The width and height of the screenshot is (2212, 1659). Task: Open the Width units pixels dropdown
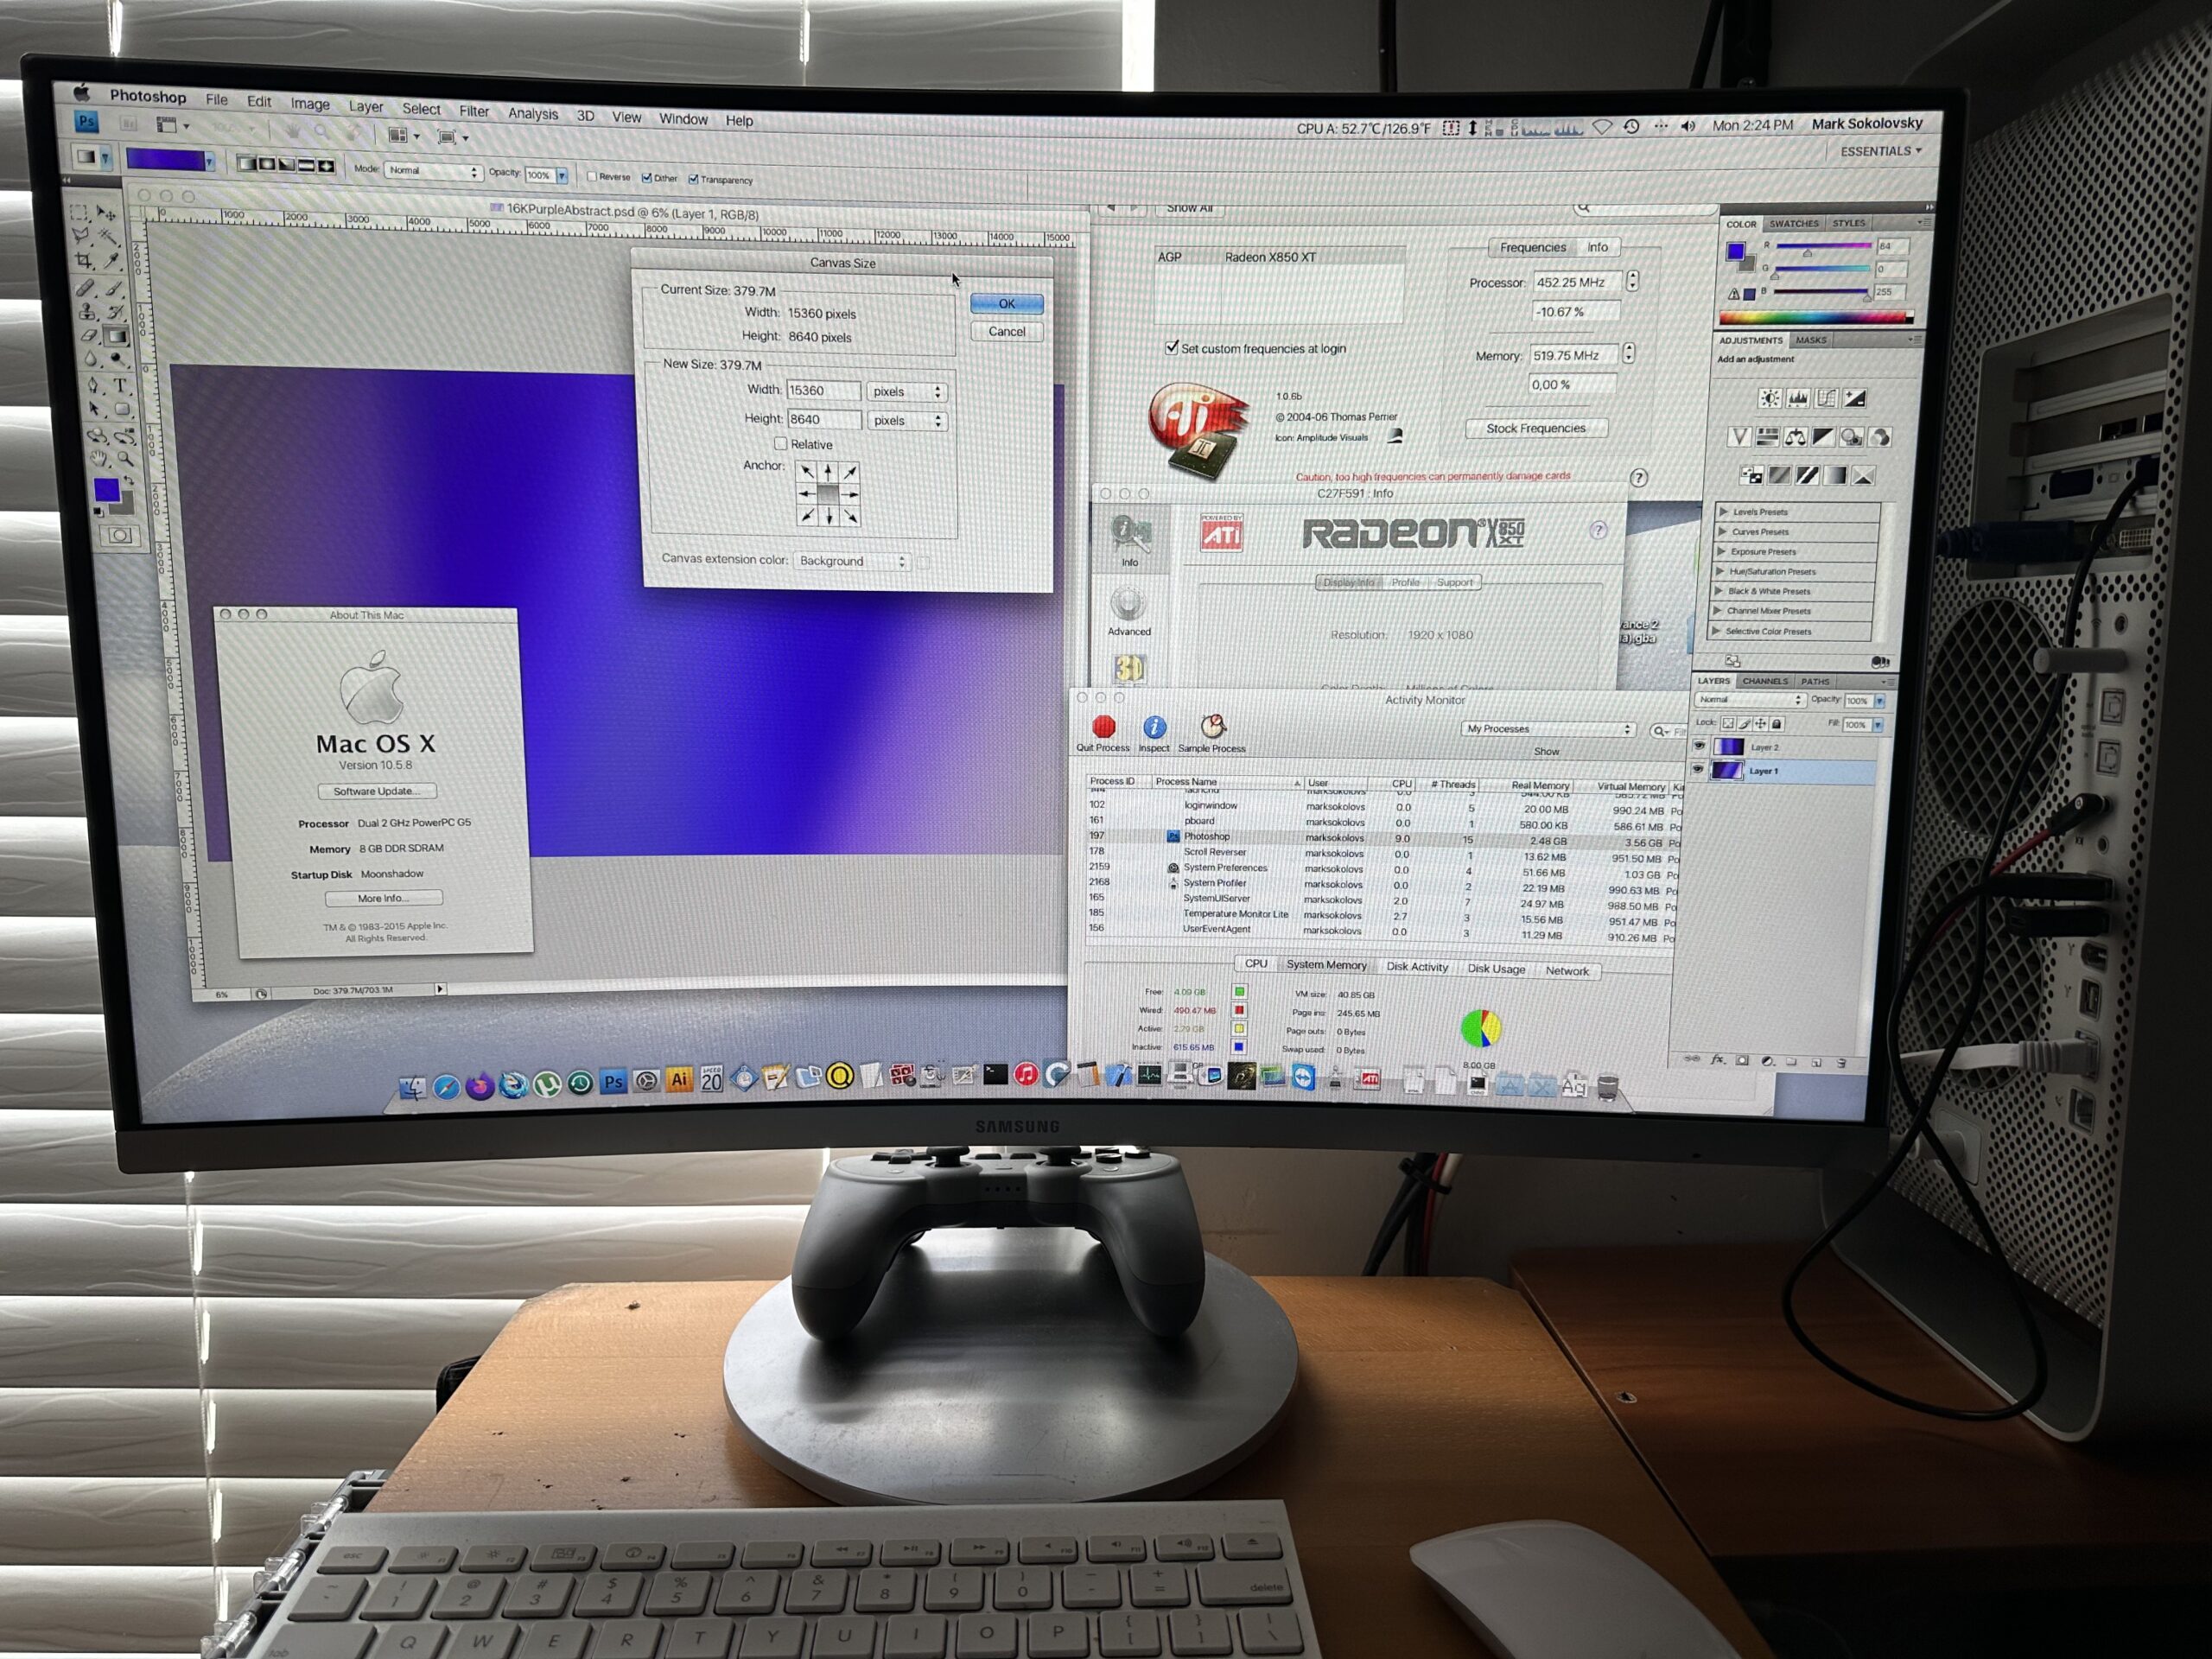906,392
